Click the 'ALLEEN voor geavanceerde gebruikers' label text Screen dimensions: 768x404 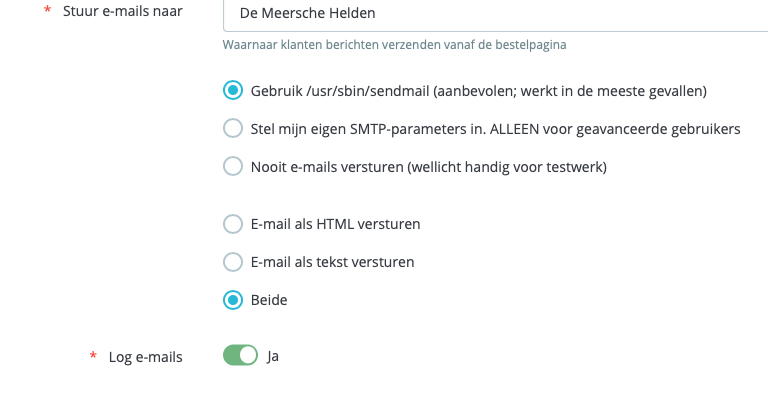coord(620,128)
